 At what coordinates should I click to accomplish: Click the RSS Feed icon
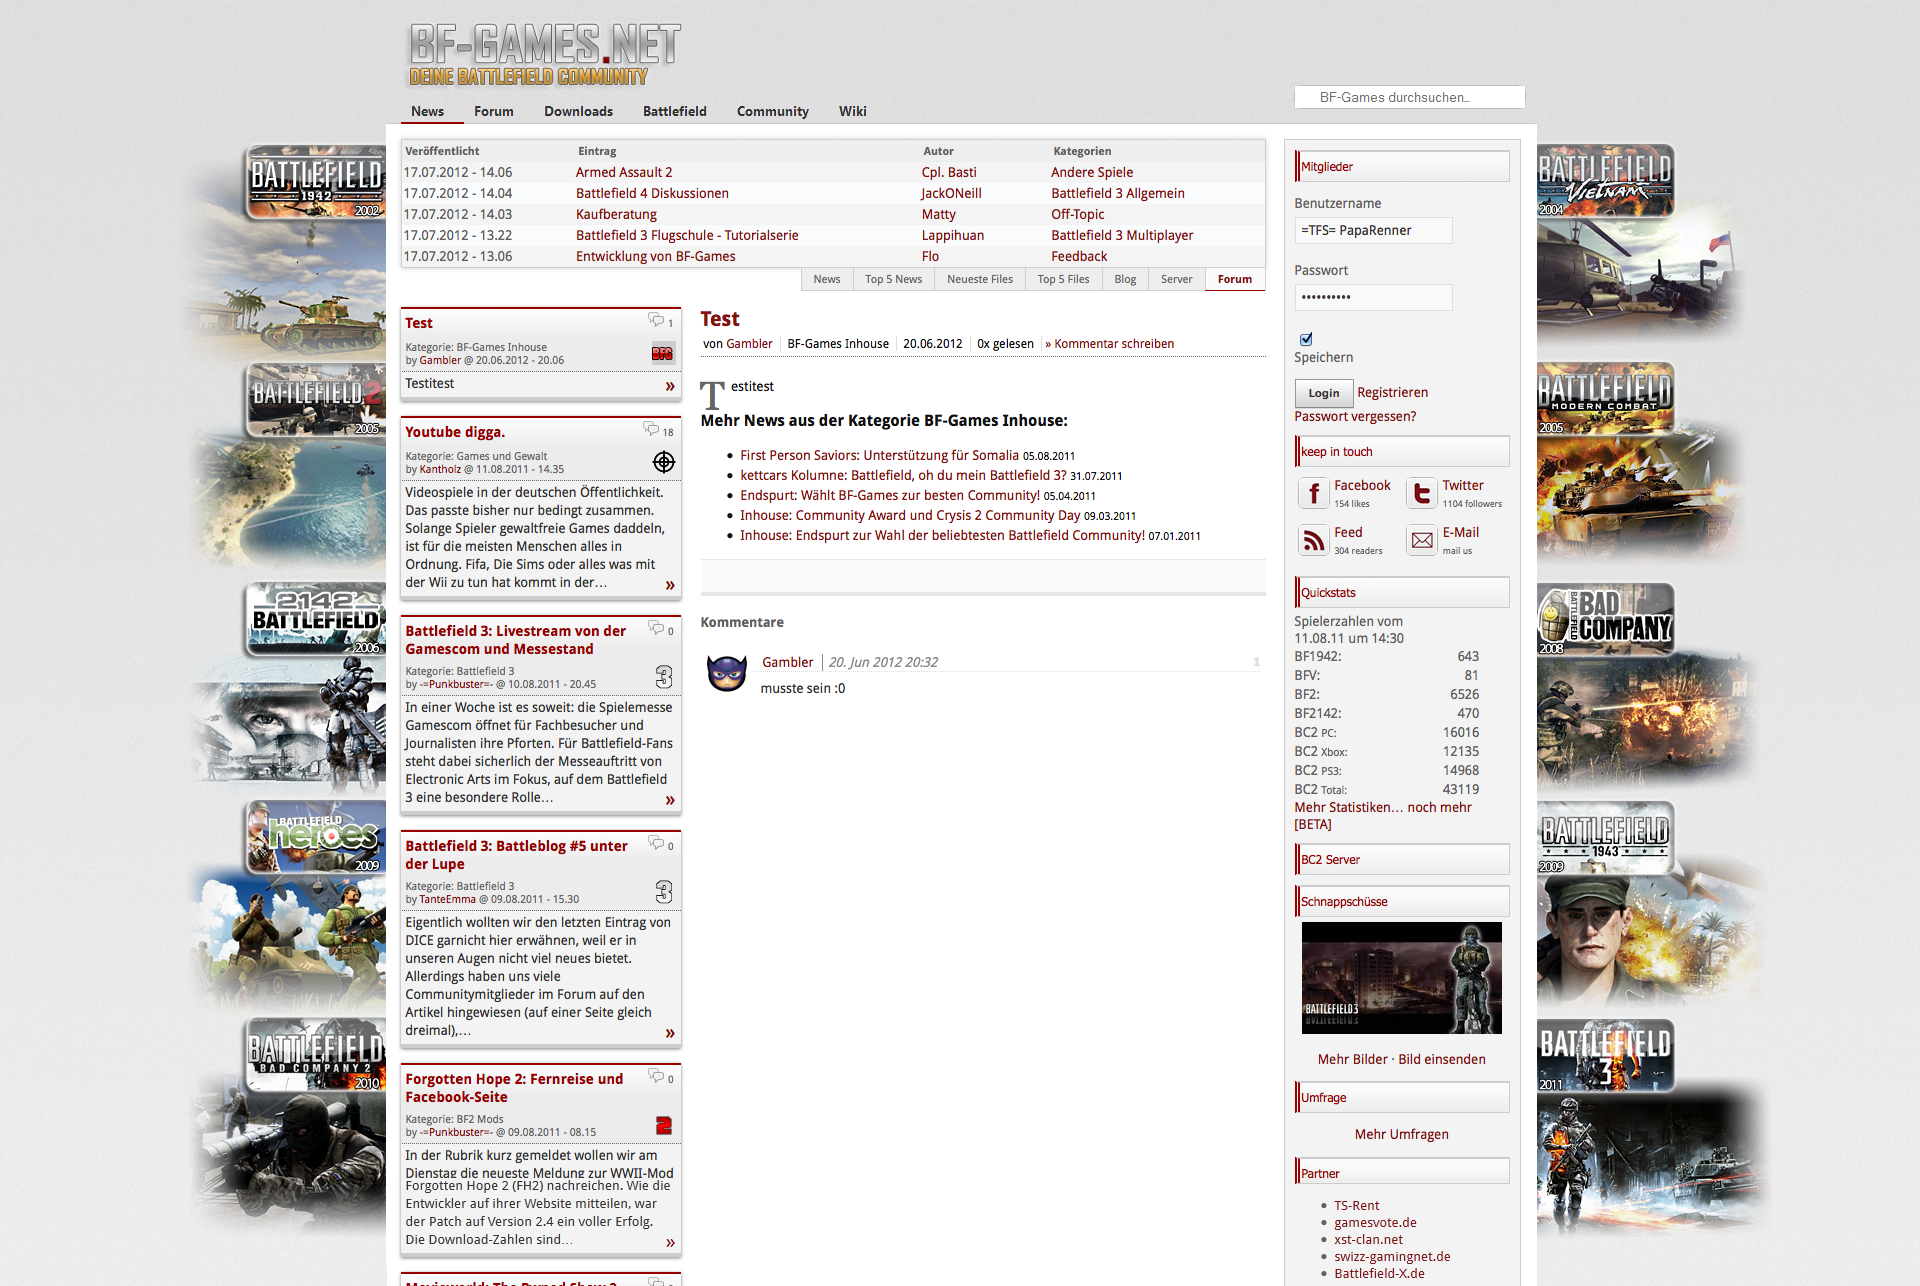pos(1313,540)
